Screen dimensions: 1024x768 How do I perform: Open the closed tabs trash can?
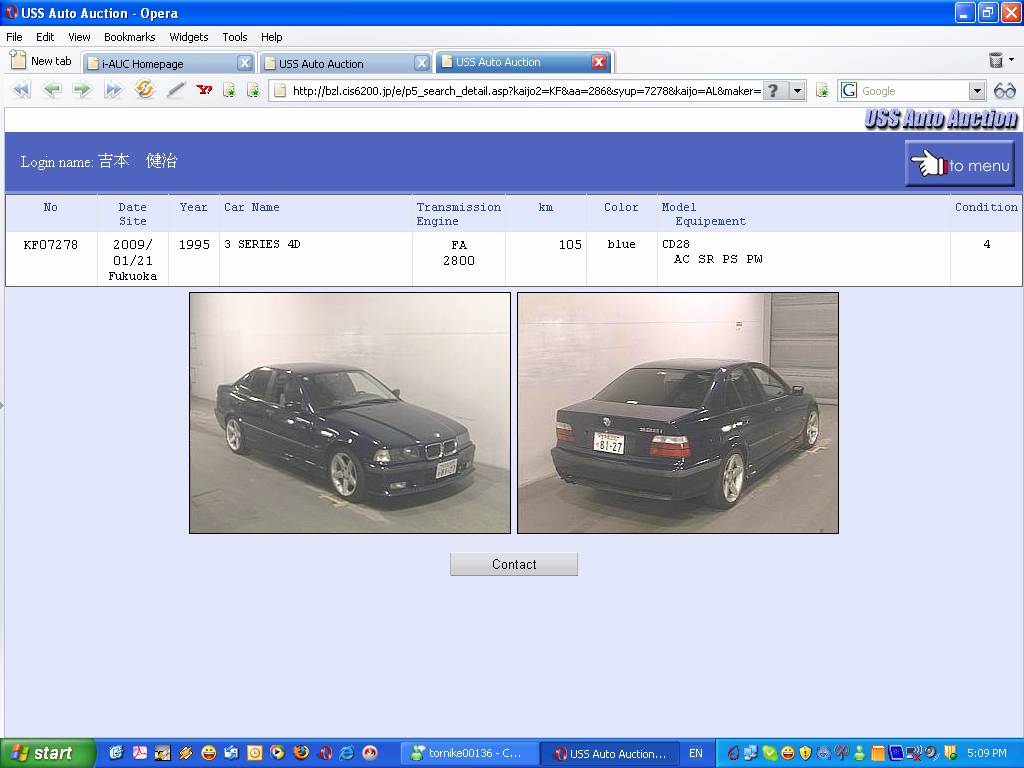(996, 61)
